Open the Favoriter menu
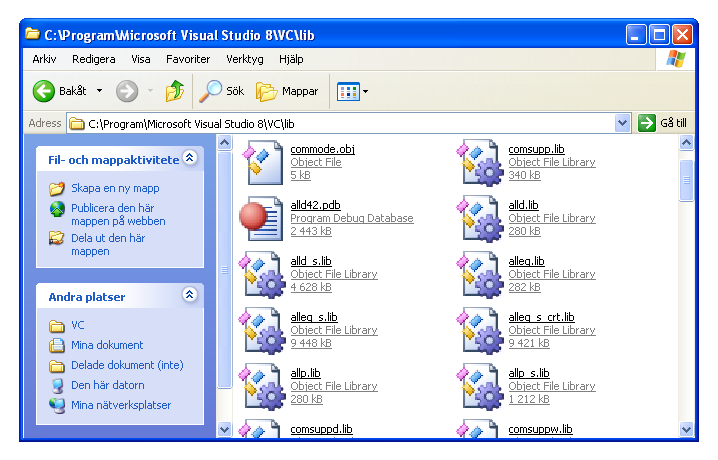This screenshot has width=718, height=460. [x=188, y=59]
